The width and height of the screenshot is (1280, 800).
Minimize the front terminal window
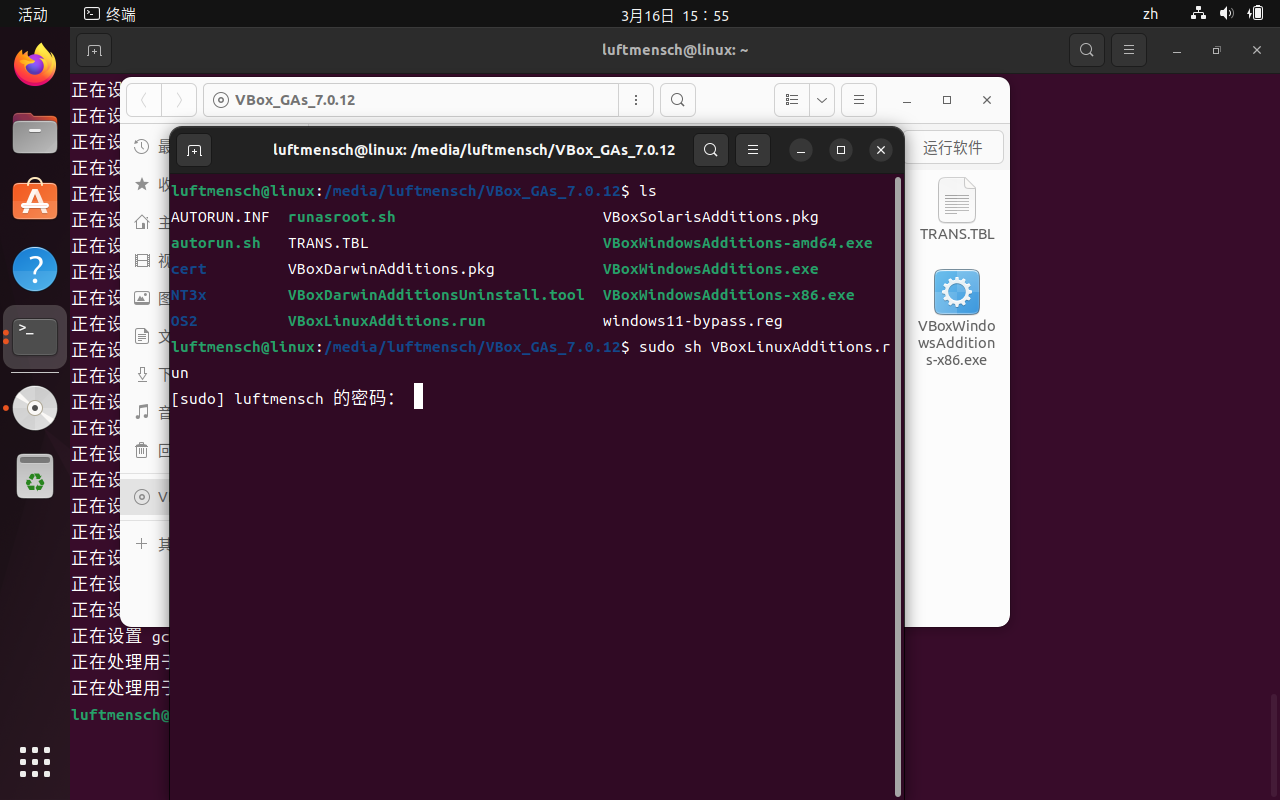point(801,150)
